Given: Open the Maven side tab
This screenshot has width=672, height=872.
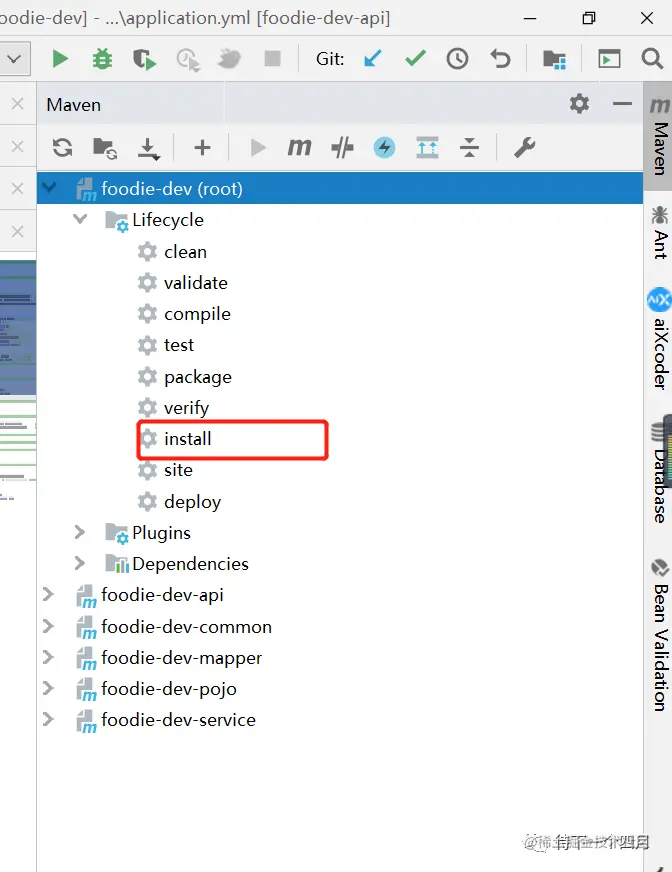Looking at the screenshot, I should (659, 135).
